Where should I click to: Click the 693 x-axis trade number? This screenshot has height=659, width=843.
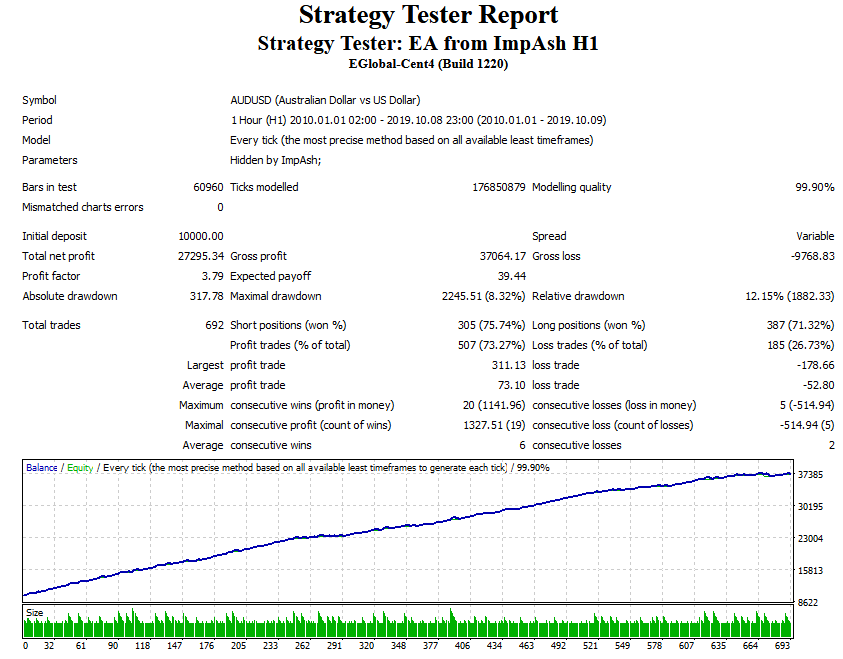coord(782,646)
